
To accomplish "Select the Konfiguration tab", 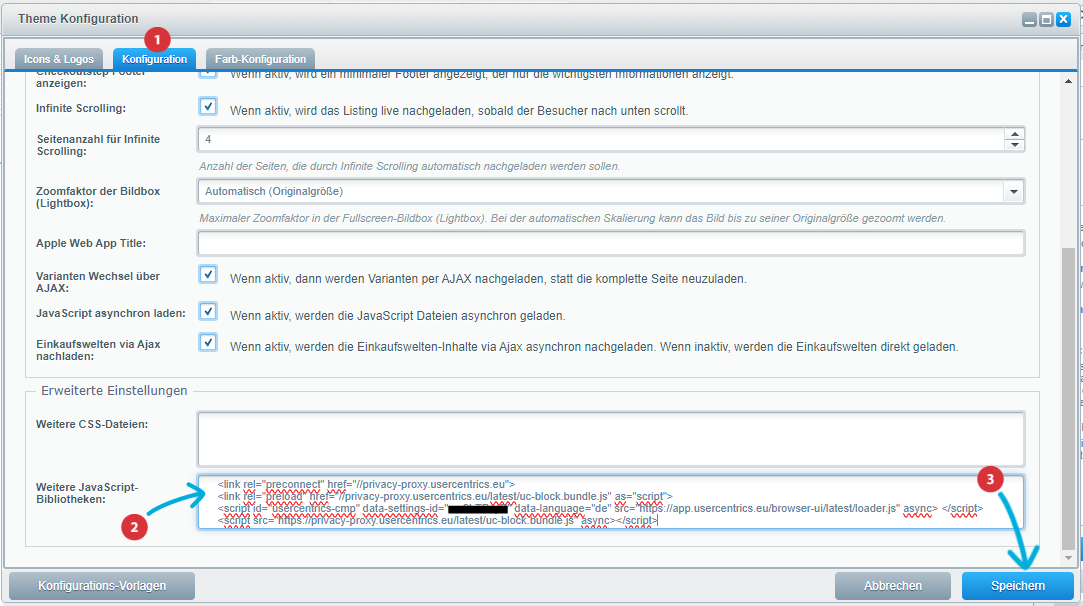I will [x=155, y=59].
